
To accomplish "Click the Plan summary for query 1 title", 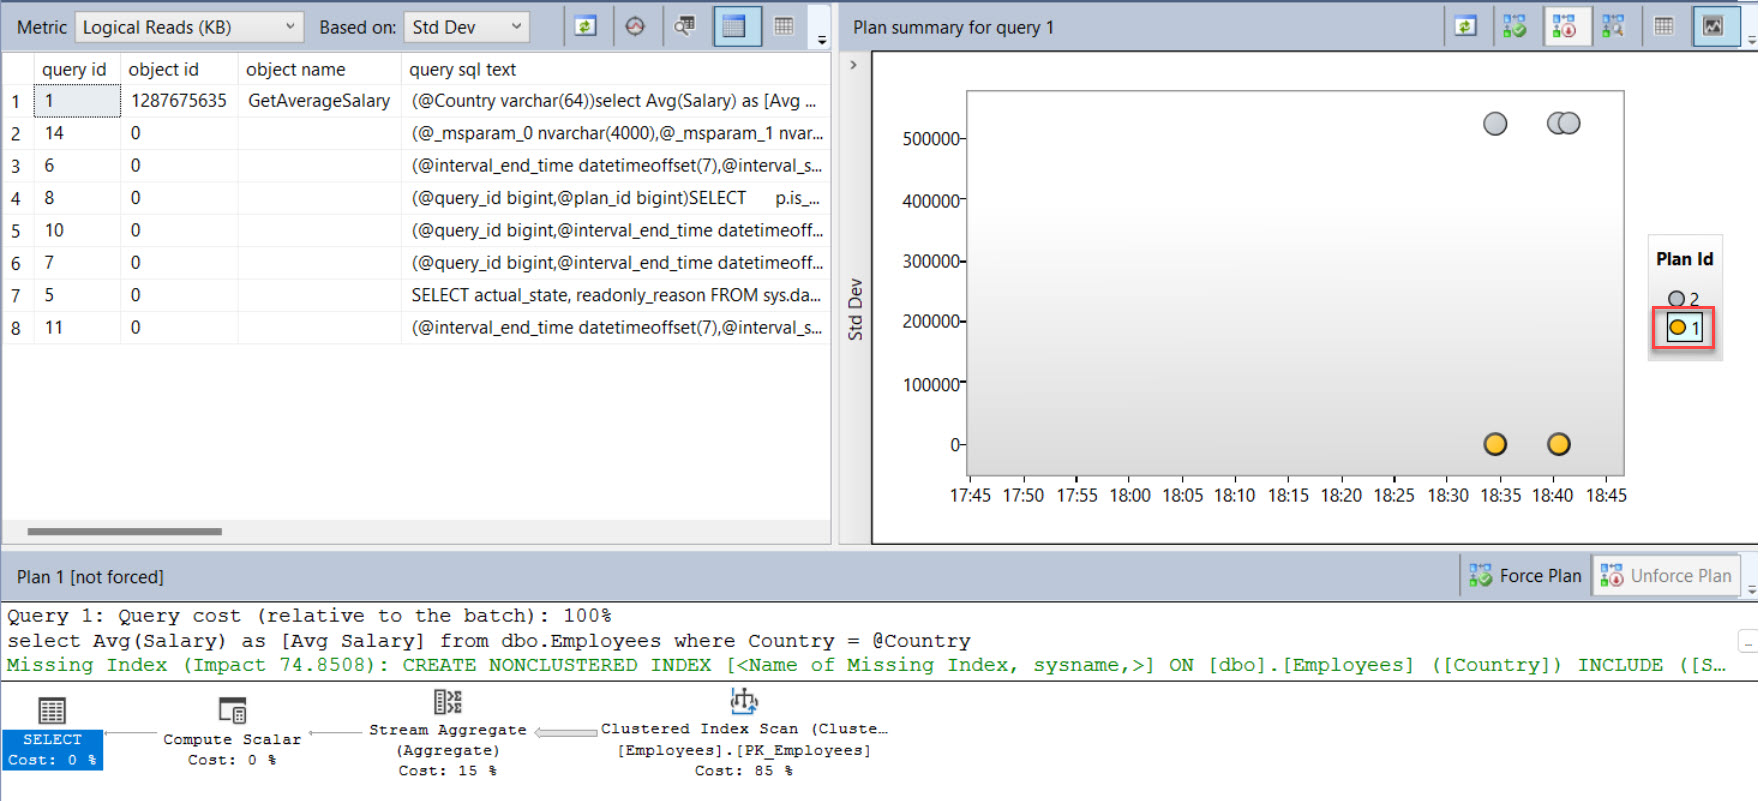I will (953, 27).
